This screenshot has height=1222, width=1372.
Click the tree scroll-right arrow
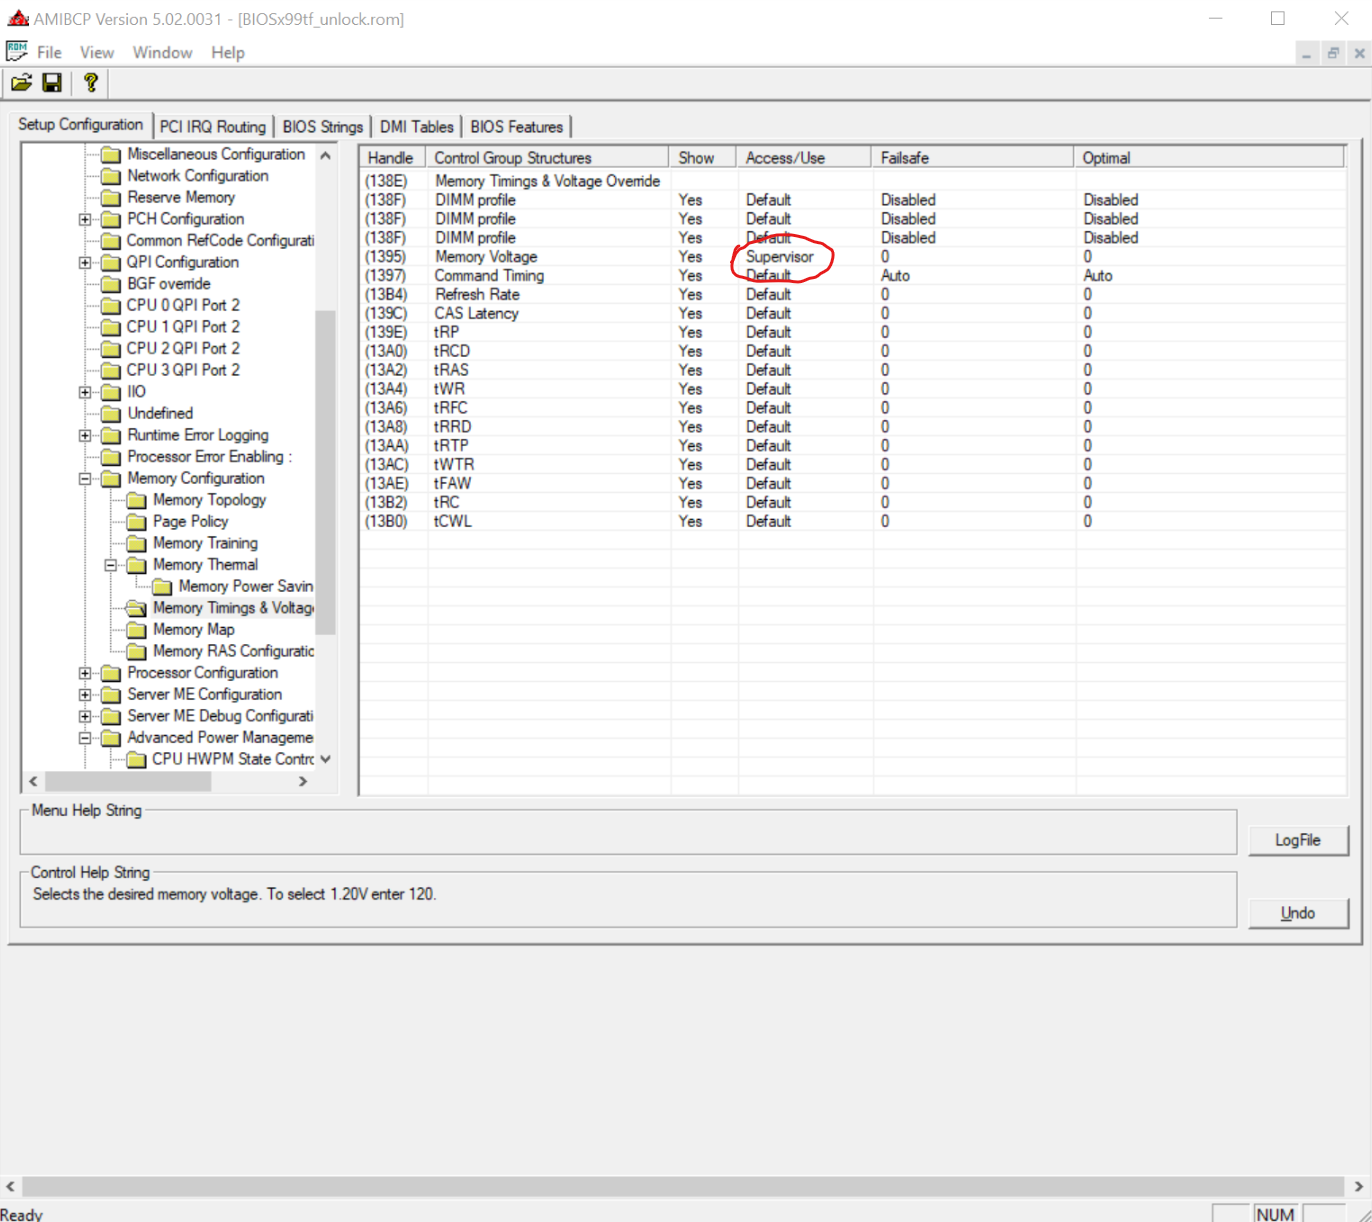[303, 781]
